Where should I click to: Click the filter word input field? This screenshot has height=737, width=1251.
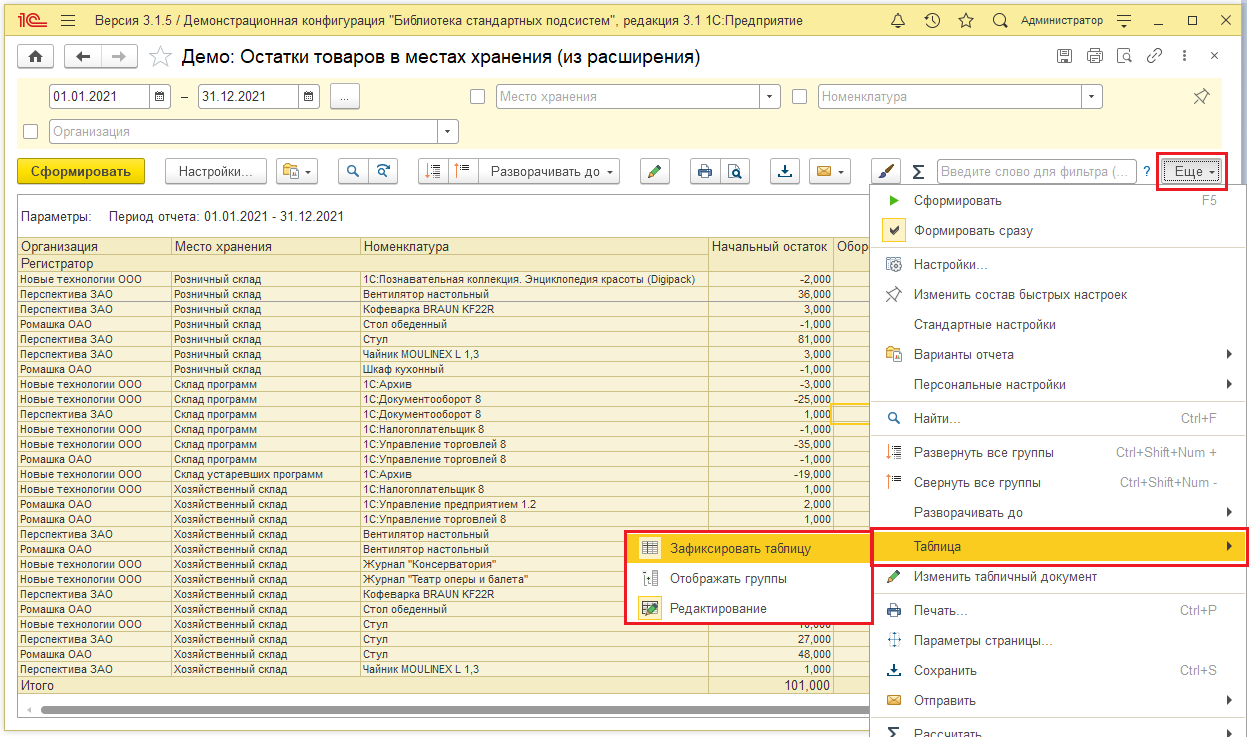pos(1038,172)
